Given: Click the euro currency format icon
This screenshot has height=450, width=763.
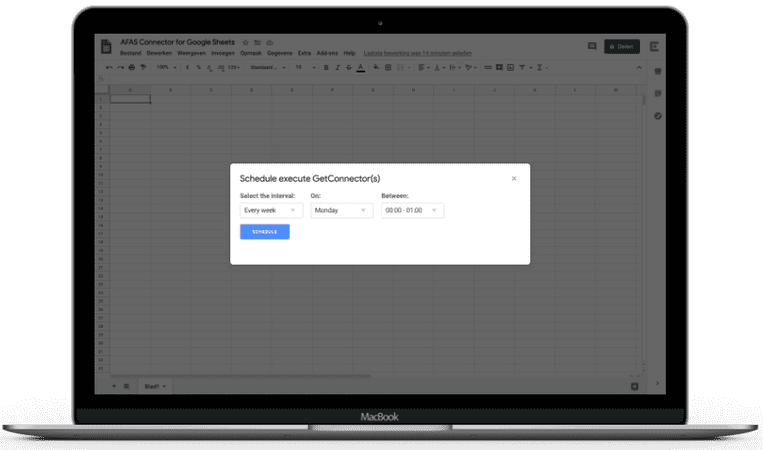Looking at the screenshot, I should click(187, 68).
